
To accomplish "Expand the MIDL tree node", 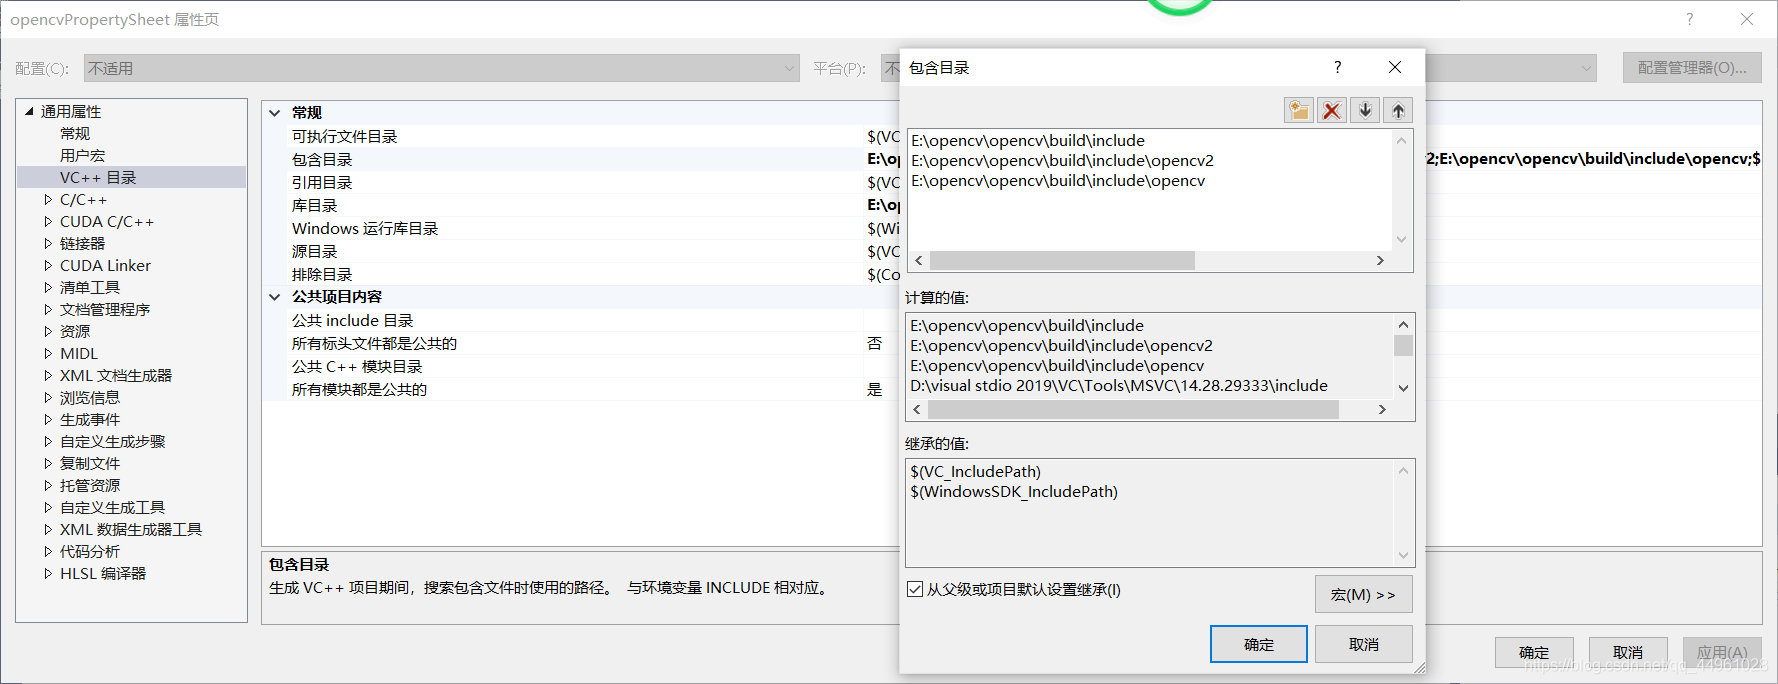I will pyautogui.click(x=48, y=353).
